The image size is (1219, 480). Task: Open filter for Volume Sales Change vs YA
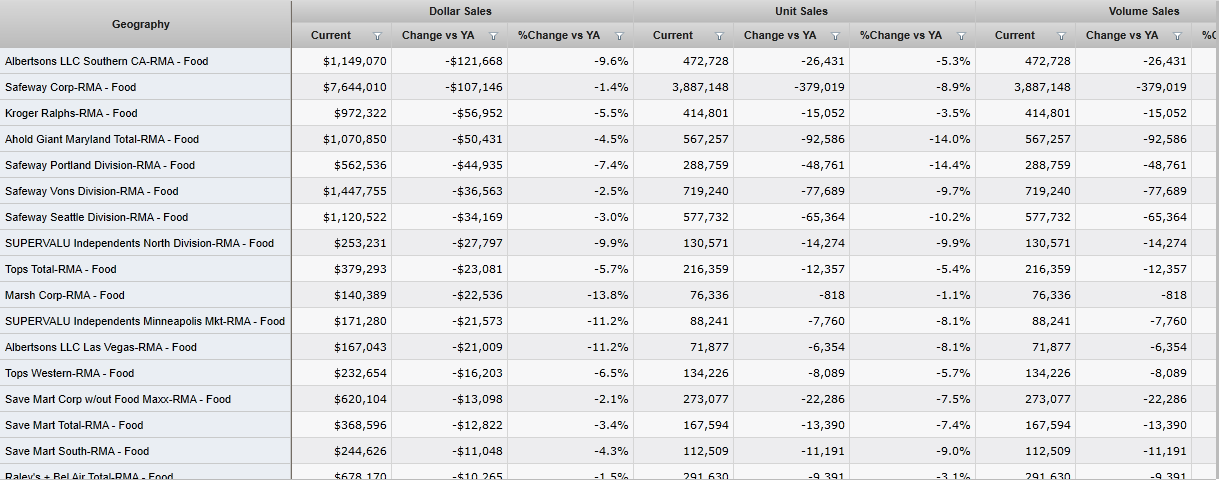coord(1178,36)
